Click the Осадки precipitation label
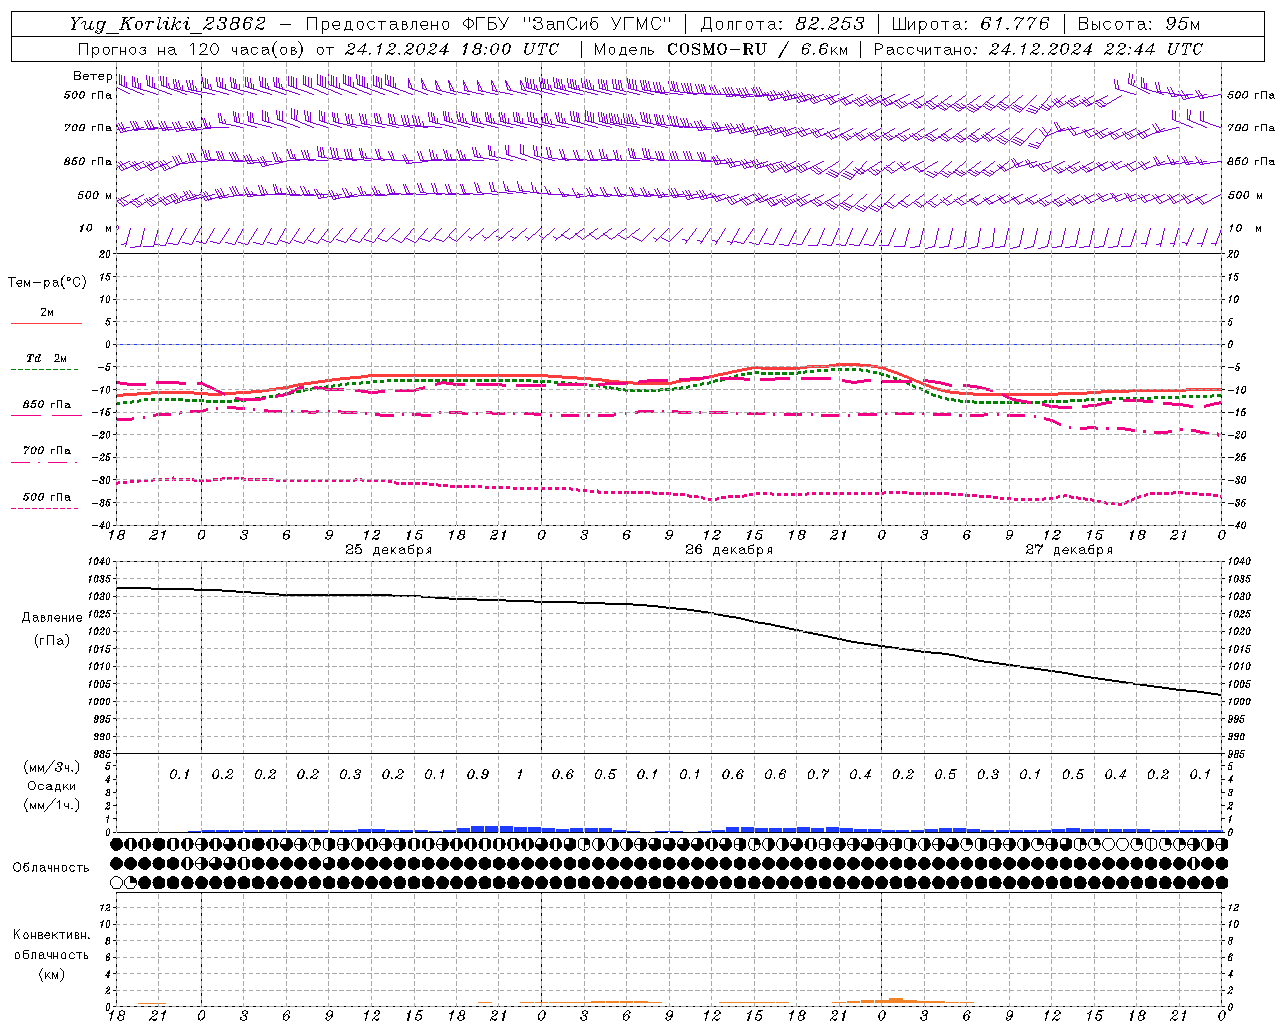Screen dimensions: 1280x1024 pos(52,786)
